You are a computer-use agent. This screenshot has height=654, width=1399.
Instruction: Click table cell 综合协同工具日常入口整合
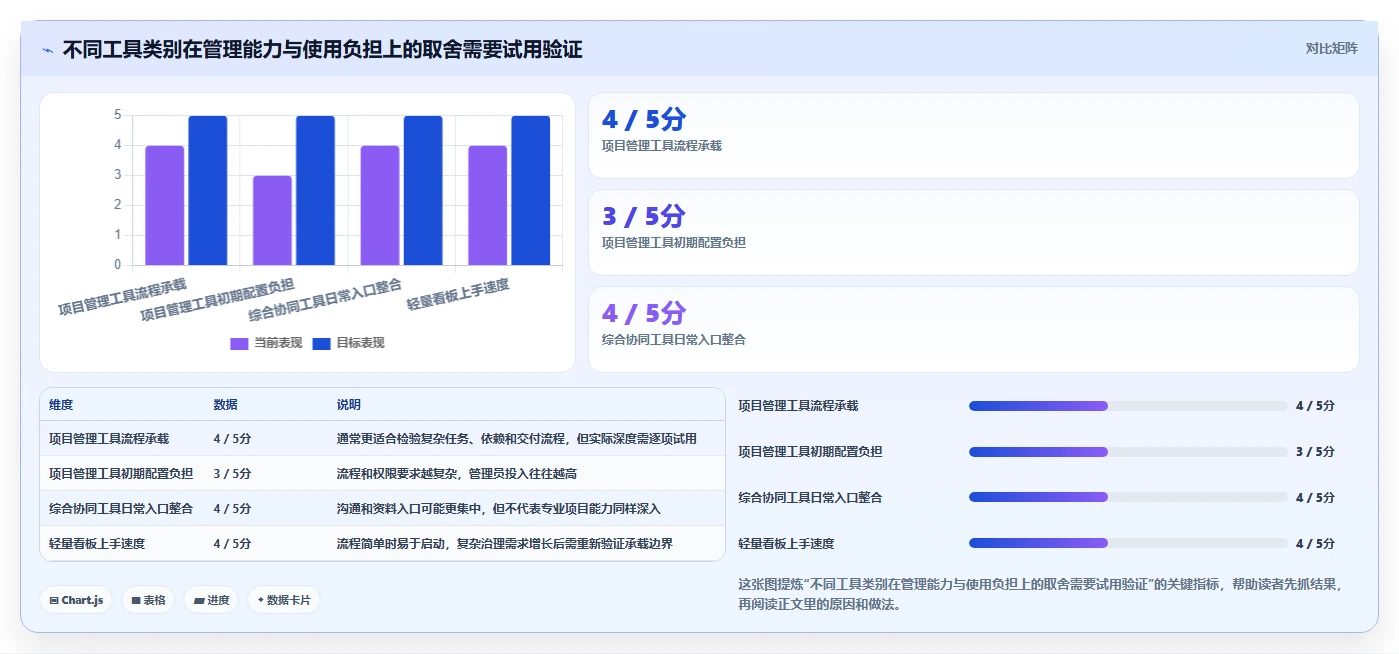point(121,509)
